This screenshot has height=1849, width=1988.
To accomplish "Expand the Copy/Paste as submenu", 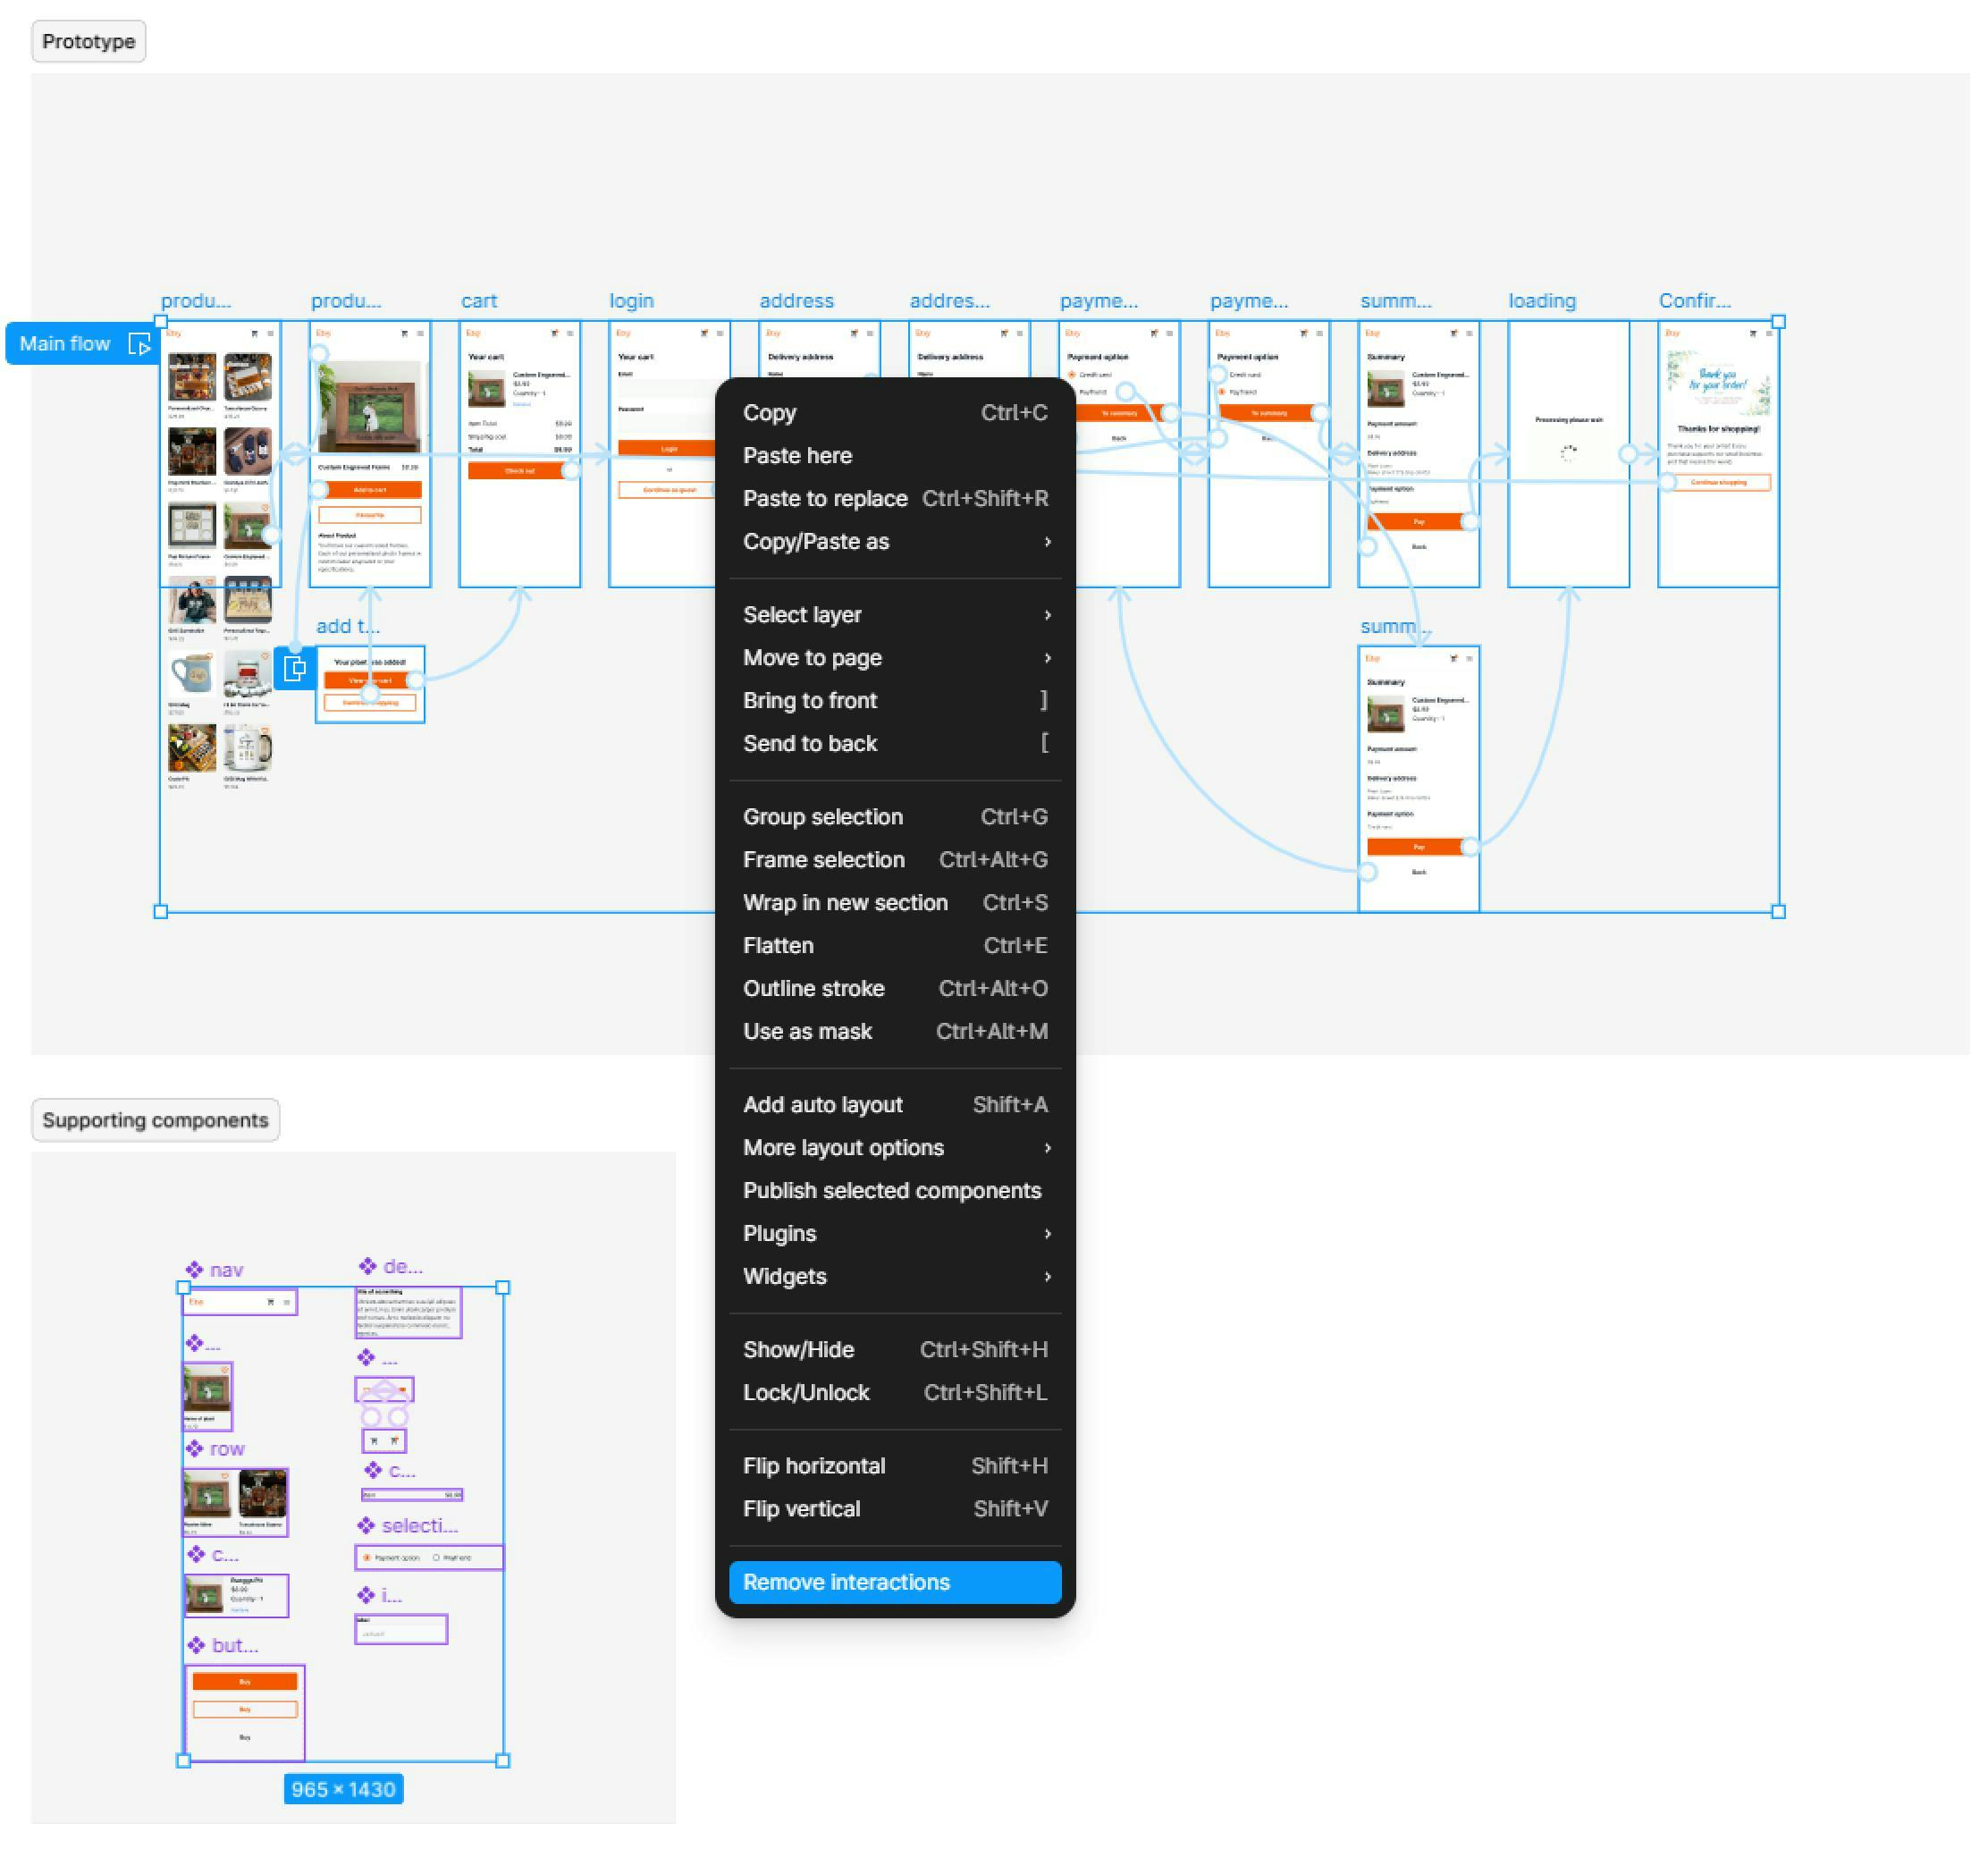I will pos(1046,541).
